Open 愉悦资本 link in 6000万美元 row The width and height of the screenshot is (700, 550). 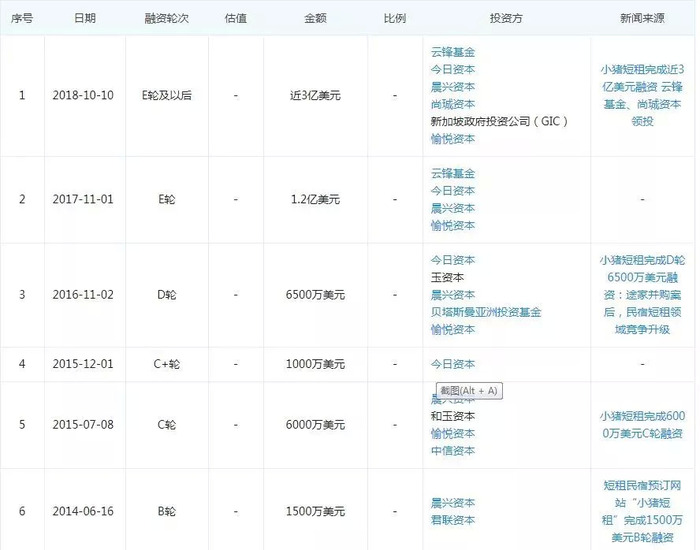click(x=452, y=434)
